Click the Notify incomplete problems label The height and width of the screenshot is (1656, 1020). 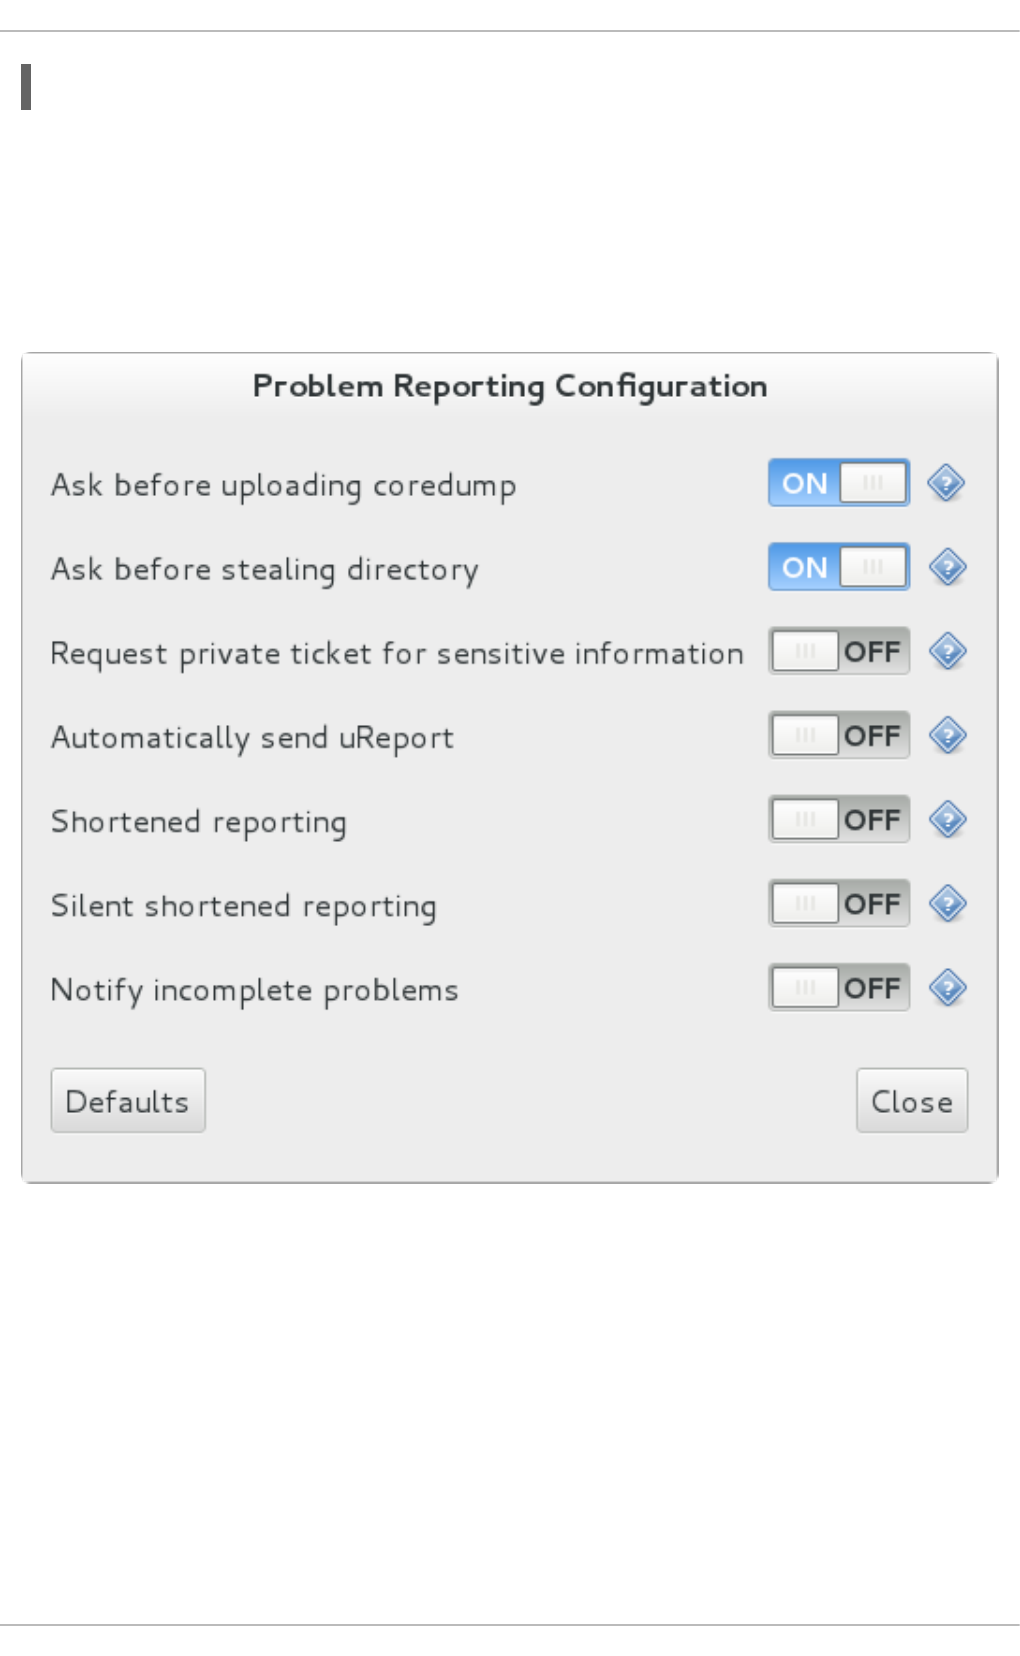255,990
